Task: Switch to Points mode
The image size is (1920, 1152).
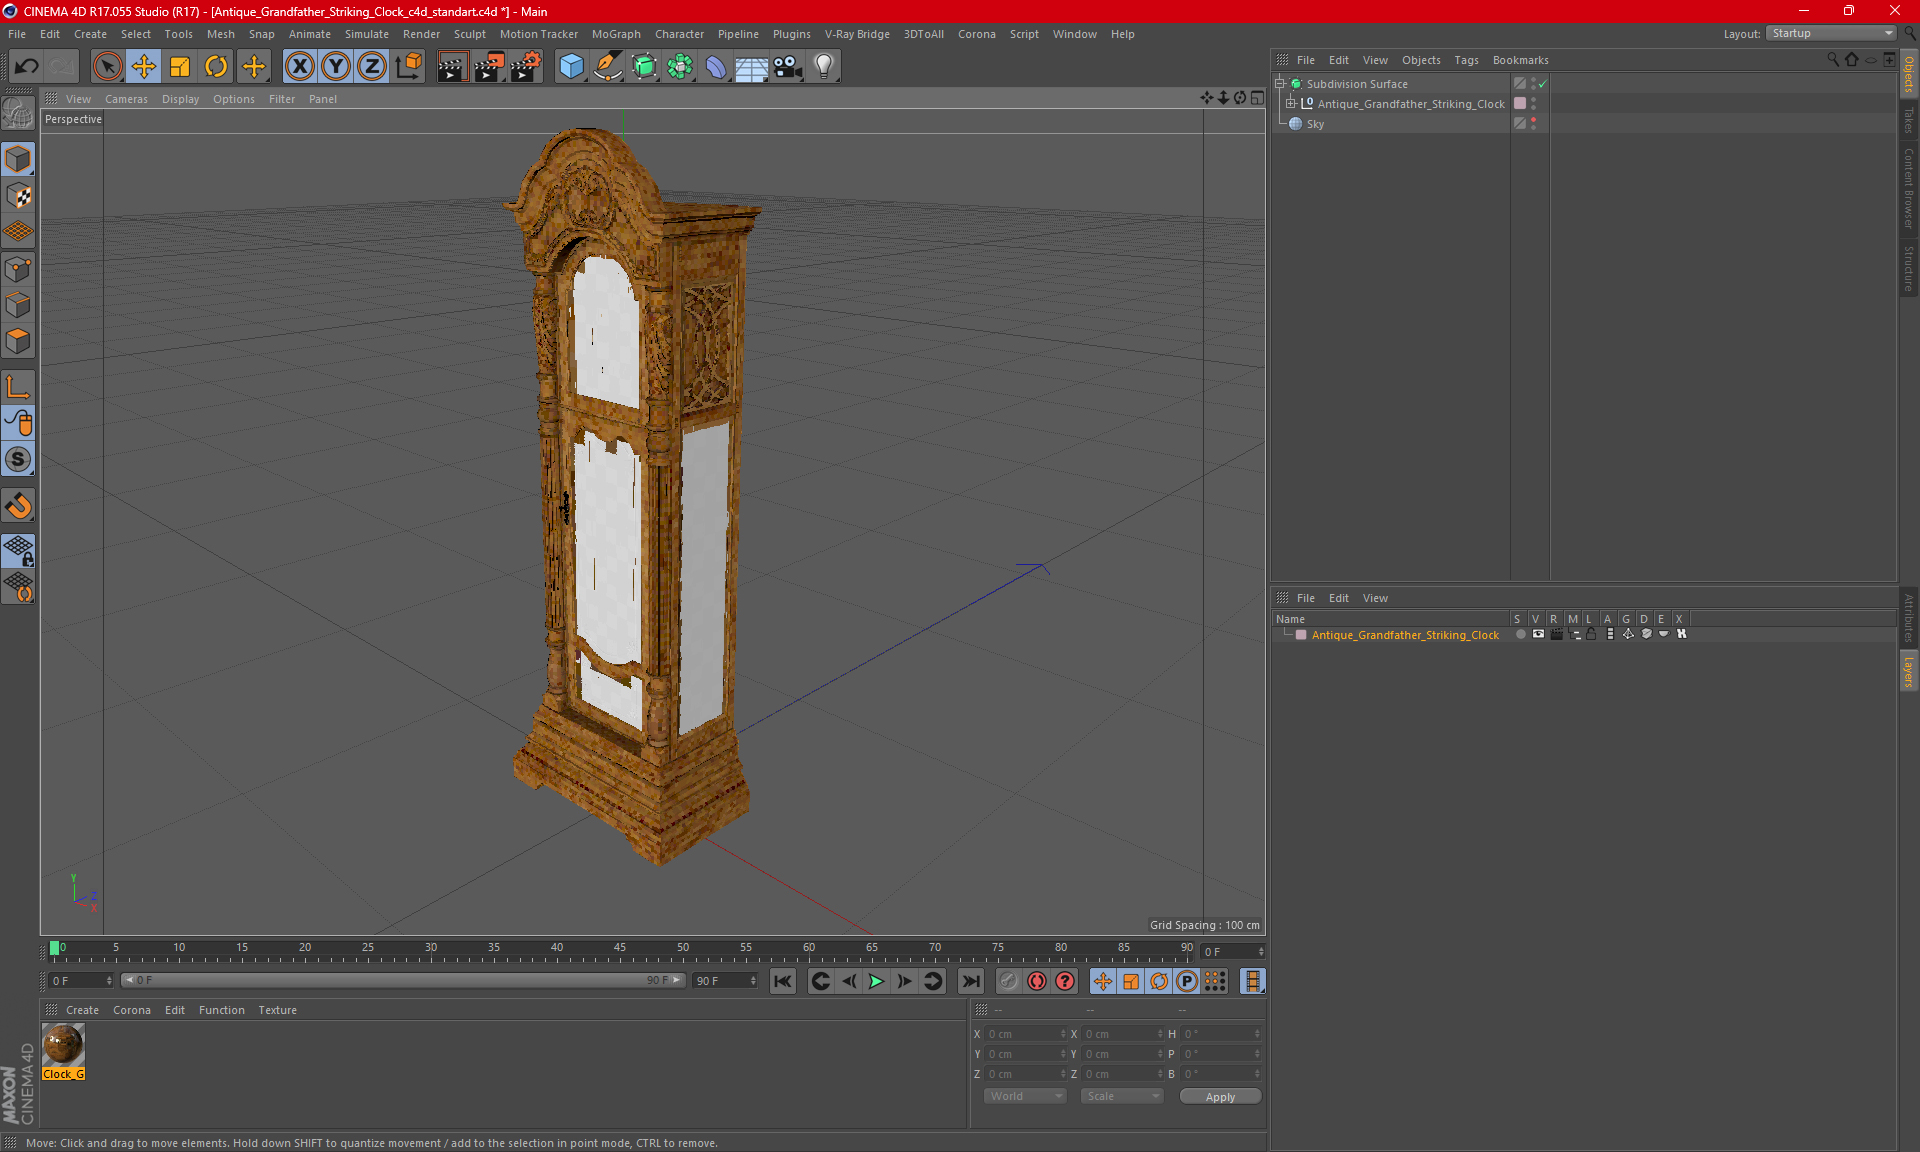Action: (18, 269)
